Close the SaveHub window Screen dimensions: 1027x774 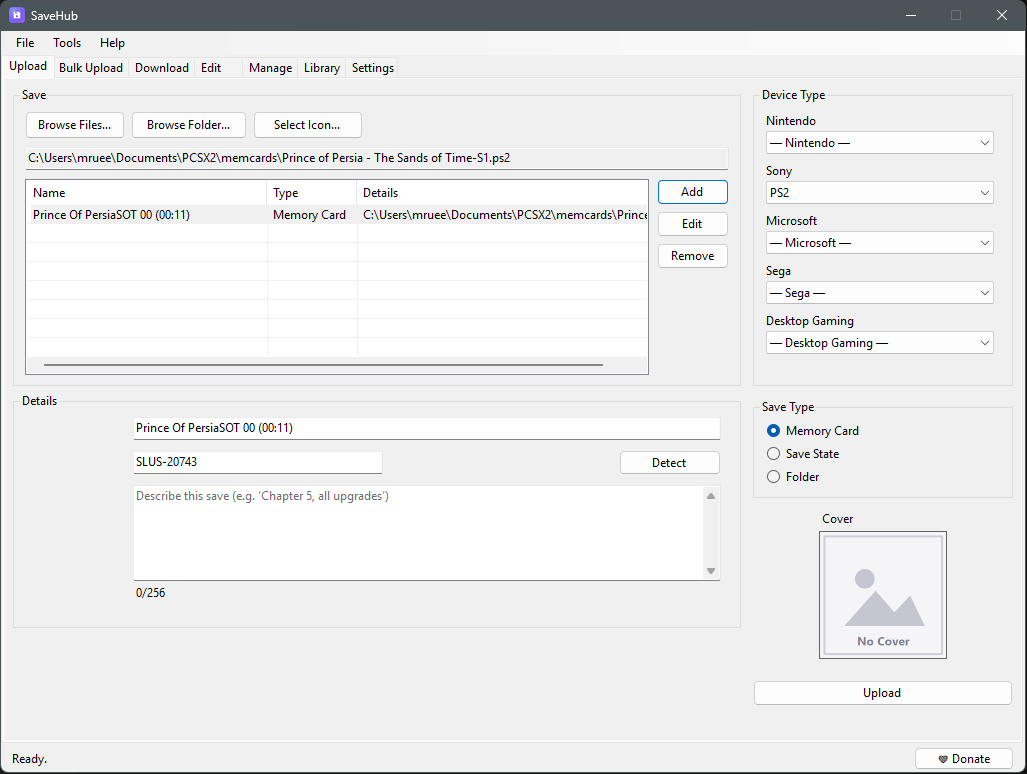tap(1002, 15)
